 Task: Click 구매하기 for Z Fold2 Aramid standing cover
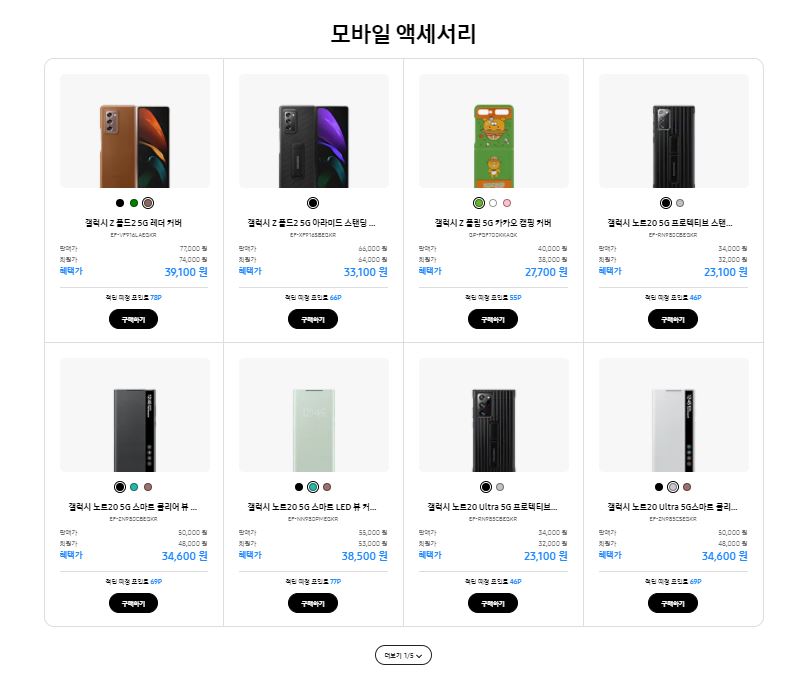click(x=313, y=319)
